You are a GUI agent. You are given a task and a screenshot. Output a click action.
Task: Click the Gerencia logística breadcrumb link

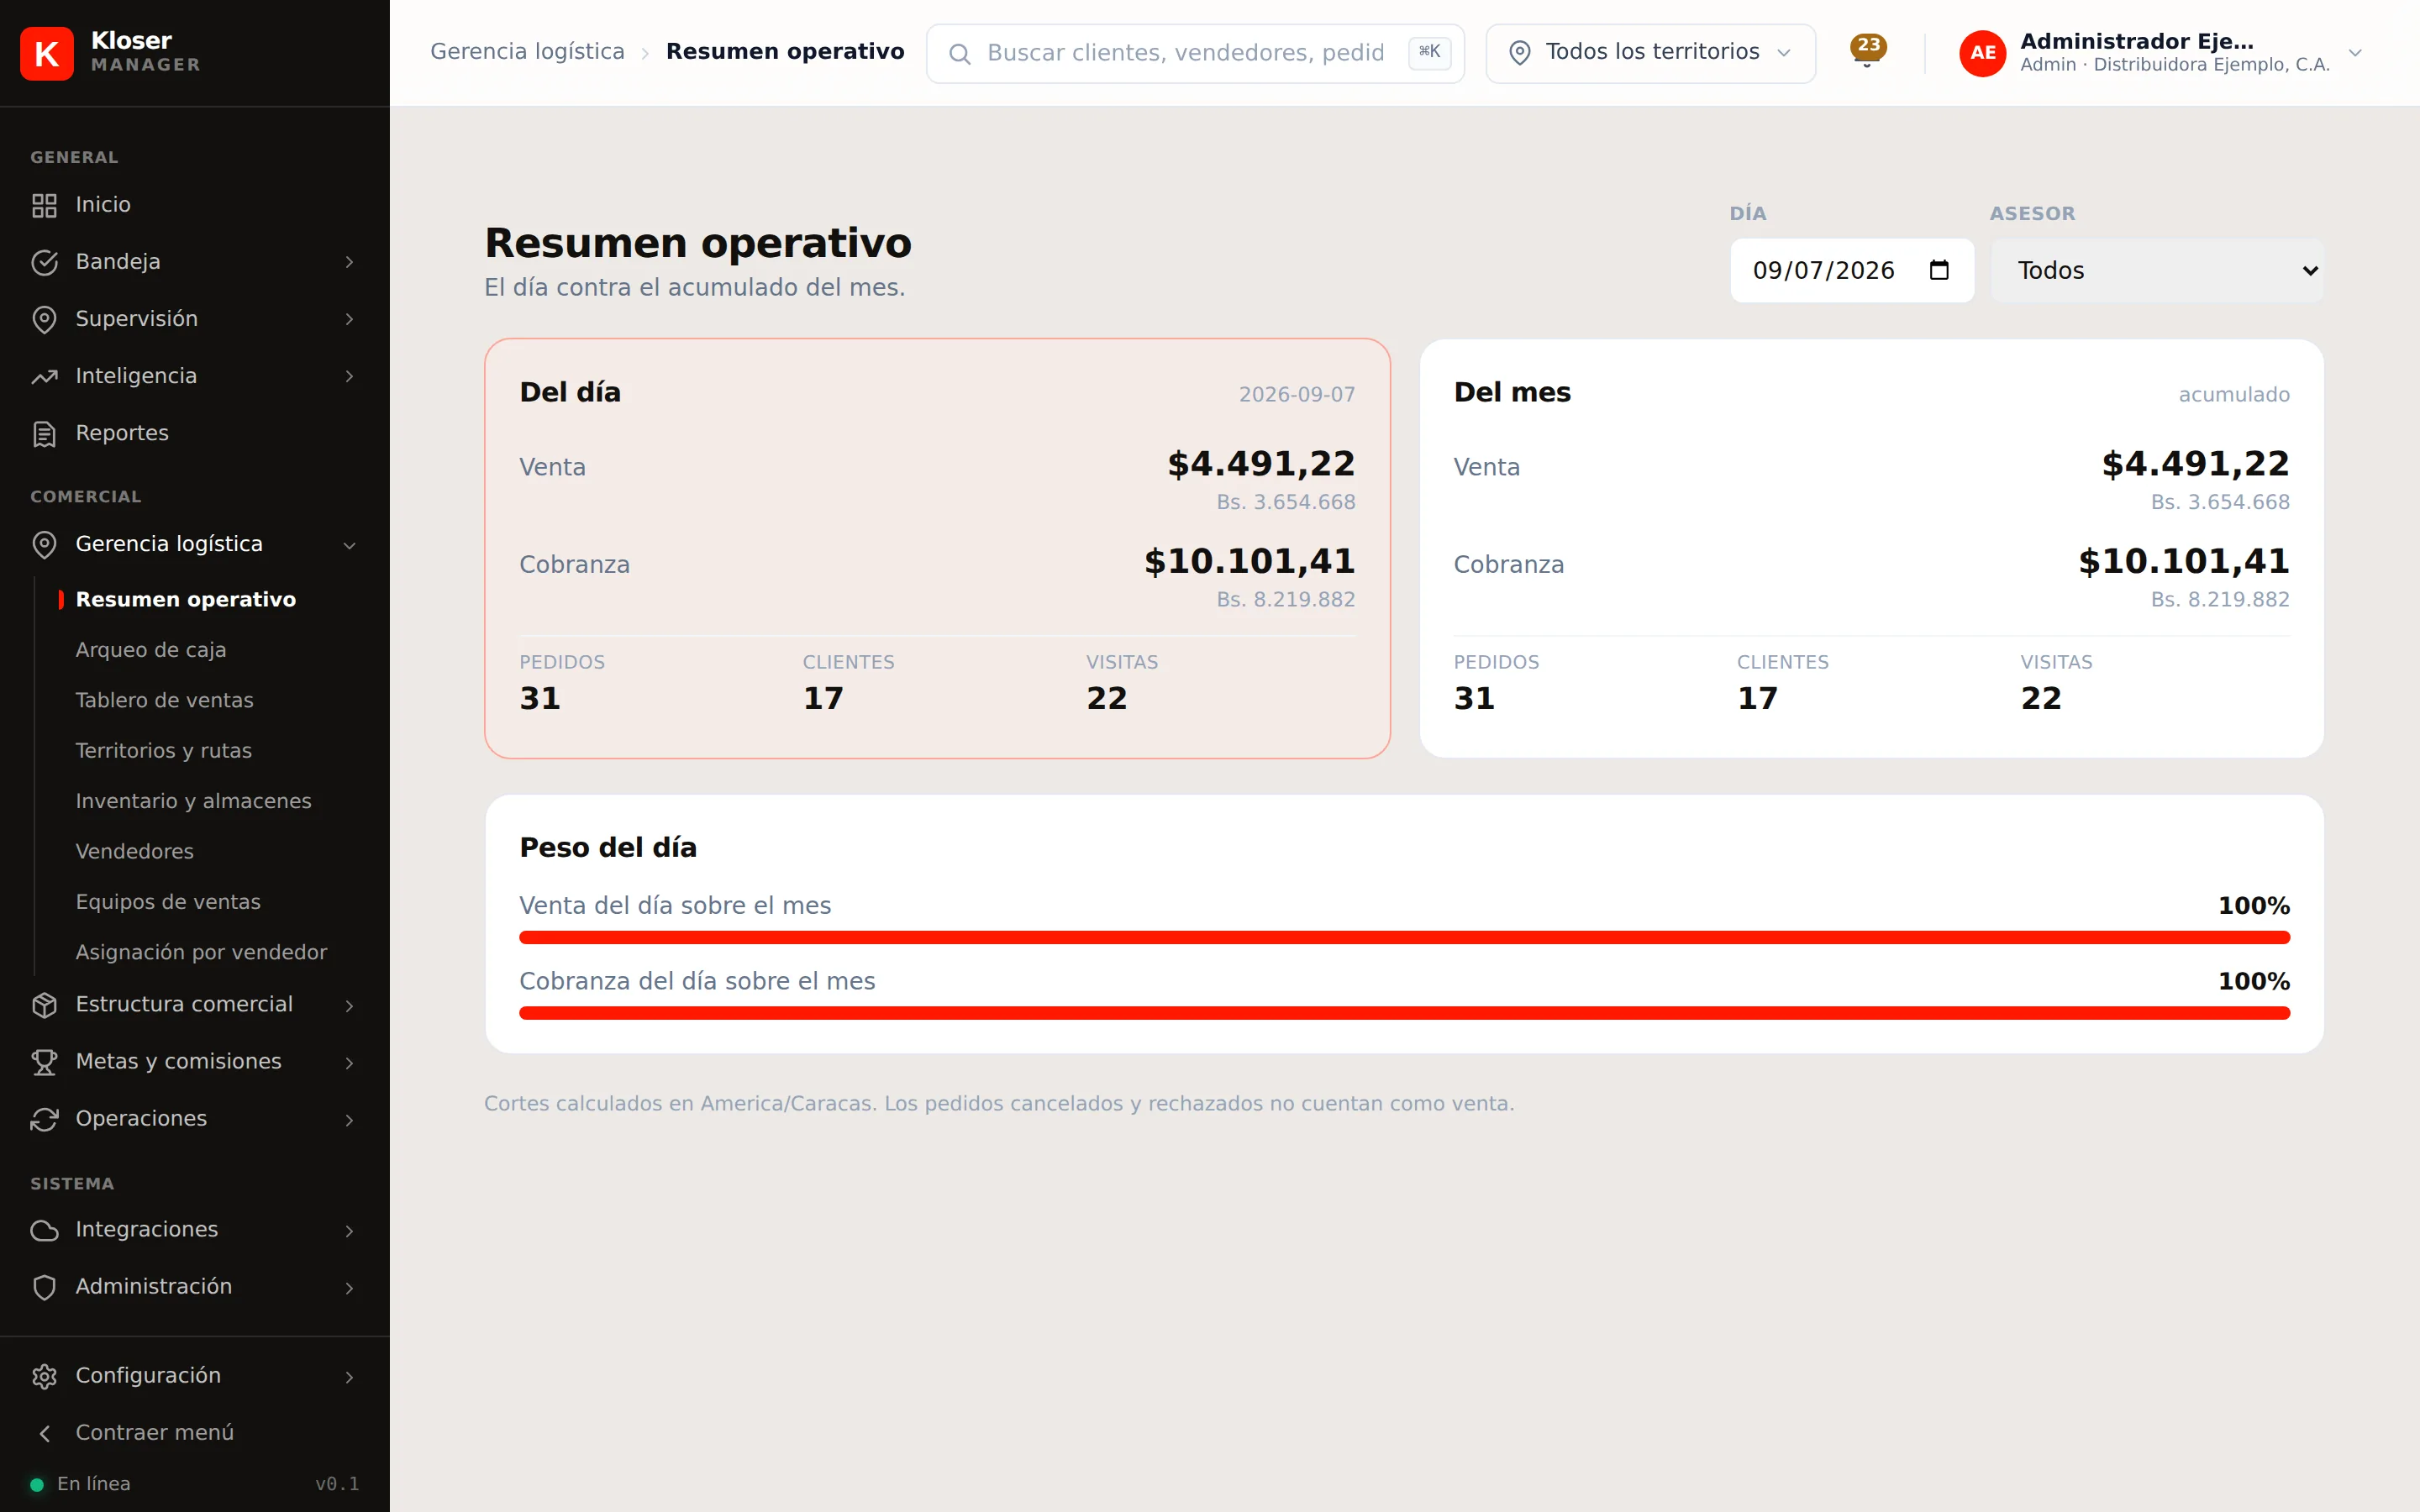(527, 51)
